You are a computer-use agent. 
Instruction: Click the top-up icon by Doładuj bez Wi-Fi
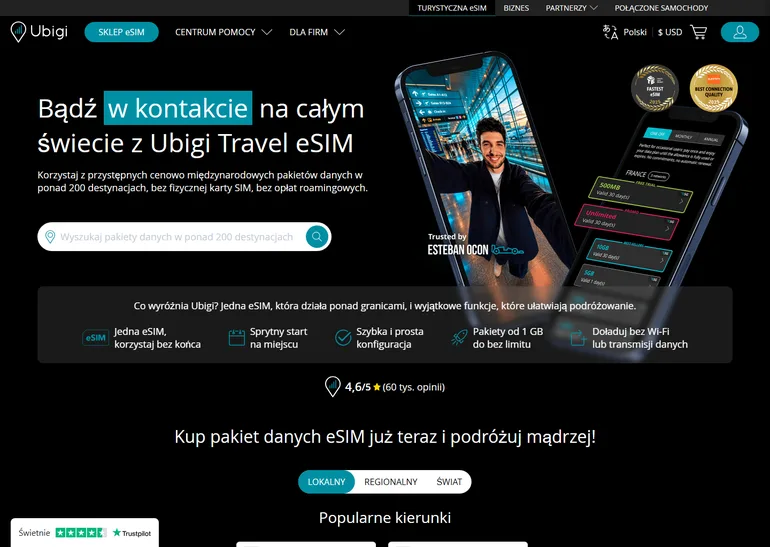click(x=578, y=338)
